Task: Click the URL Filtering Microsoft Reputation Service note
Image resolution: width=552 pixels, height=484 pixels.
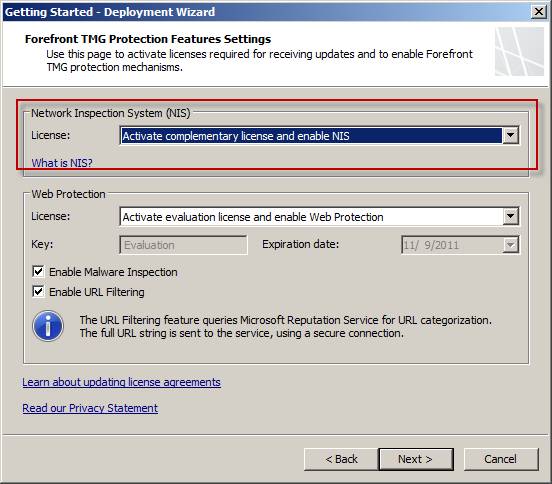Action: [286, 327]
